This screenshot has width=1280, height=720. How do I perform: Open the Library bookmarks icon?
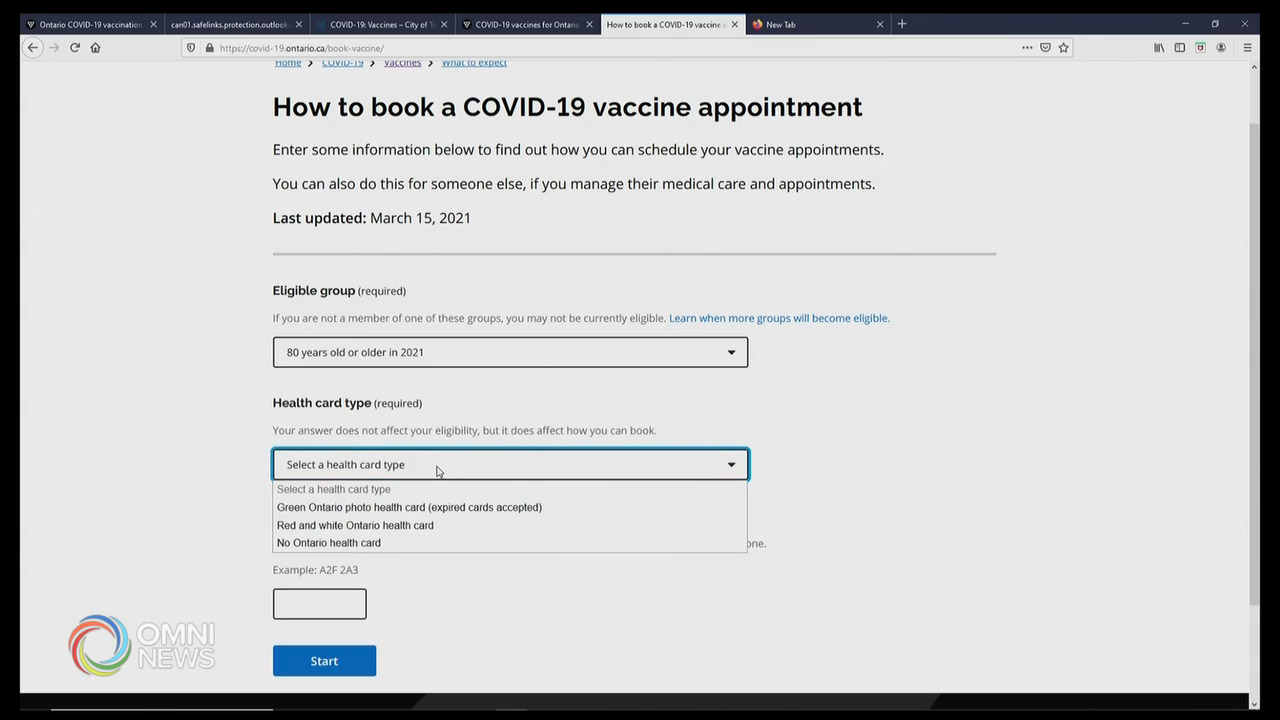tap(1159, 47)
